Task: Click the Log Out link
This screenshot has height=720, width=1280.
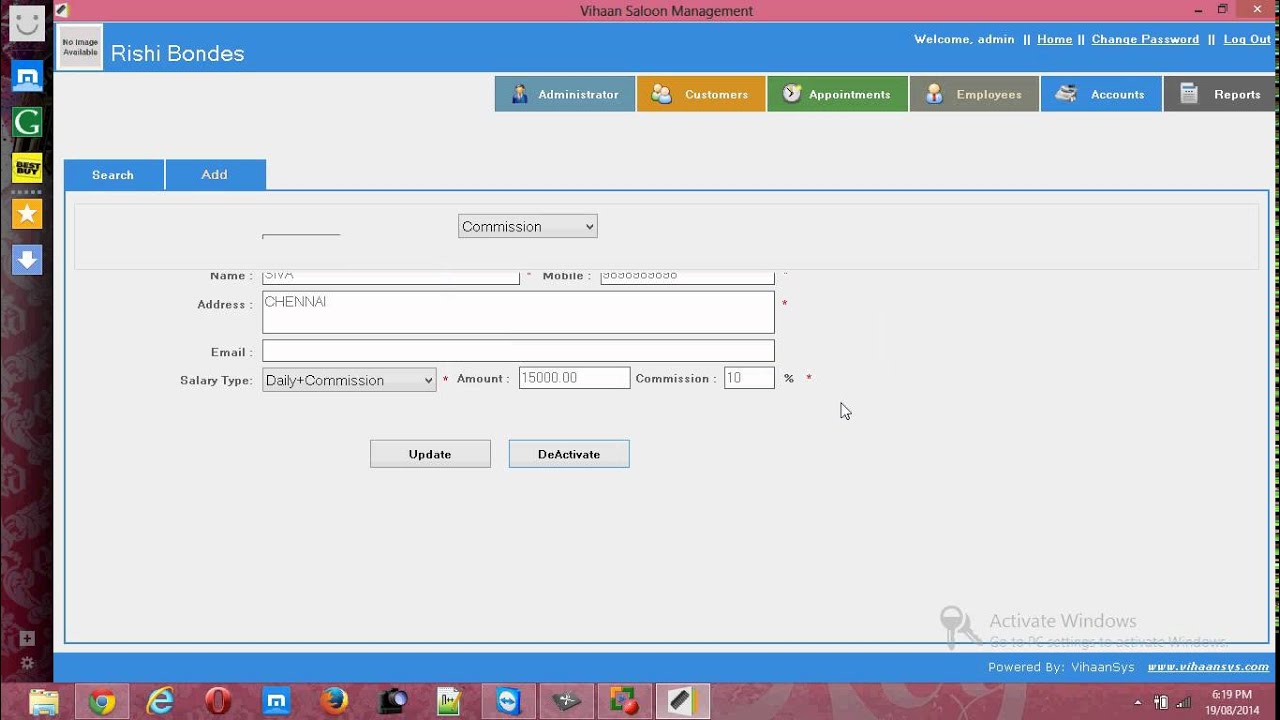Action: tap(1247, 39)
